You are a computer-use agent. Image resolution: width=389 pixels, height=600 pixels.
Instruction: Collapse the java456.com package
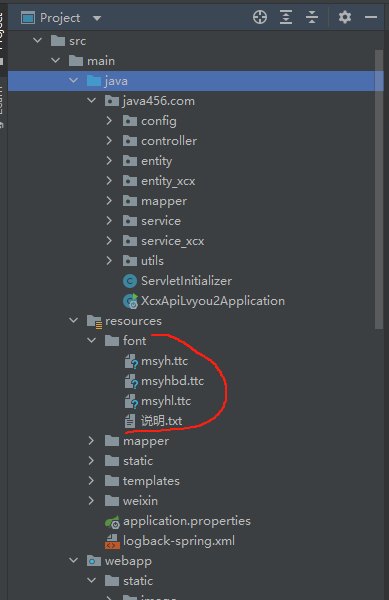pos(91,100)
